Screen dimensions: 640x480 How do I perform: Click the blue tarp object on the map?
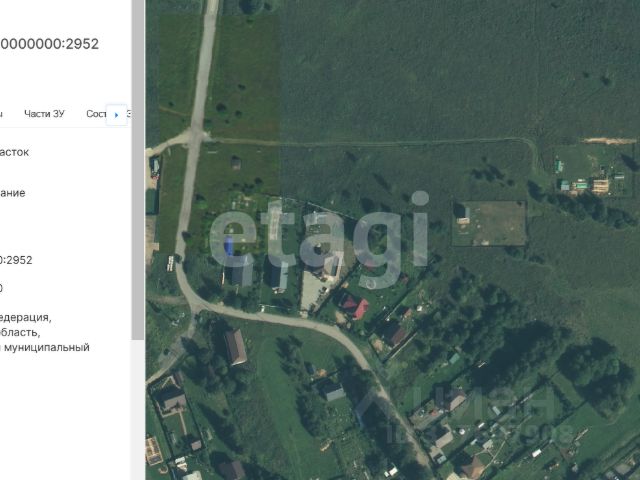229,246
